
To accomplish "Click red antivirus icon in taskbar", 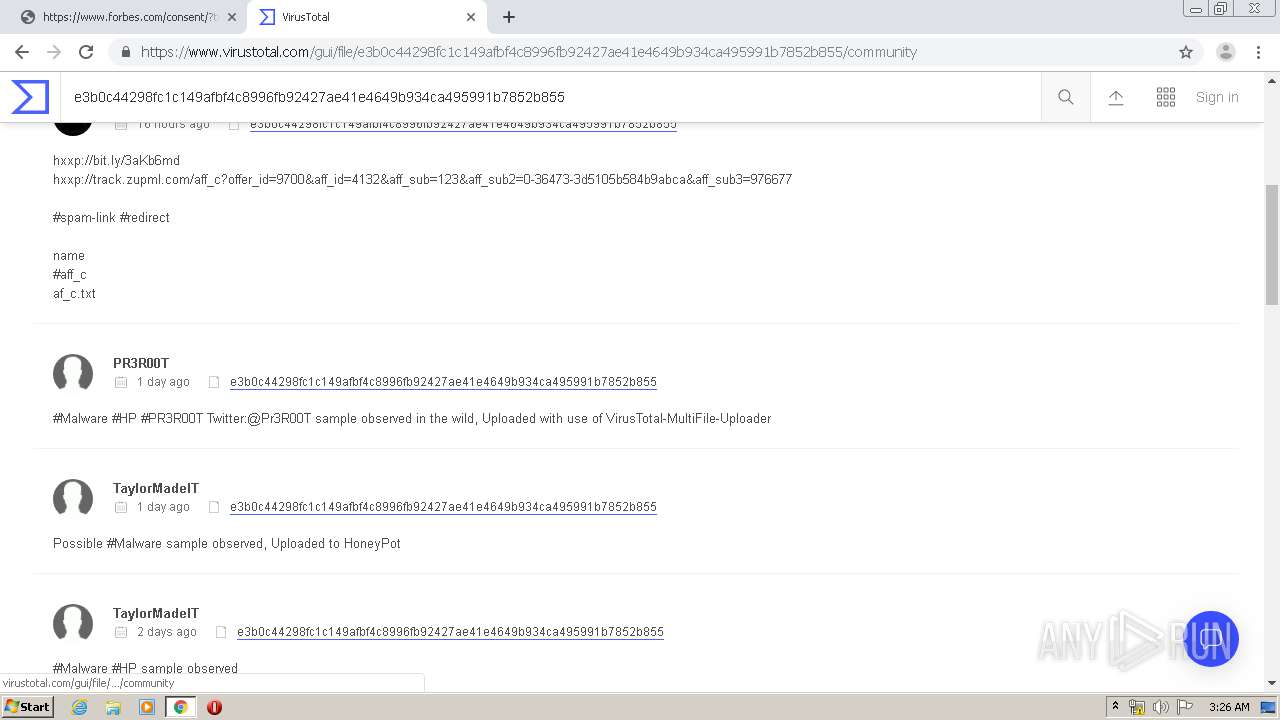I will [x=214, y=707].
